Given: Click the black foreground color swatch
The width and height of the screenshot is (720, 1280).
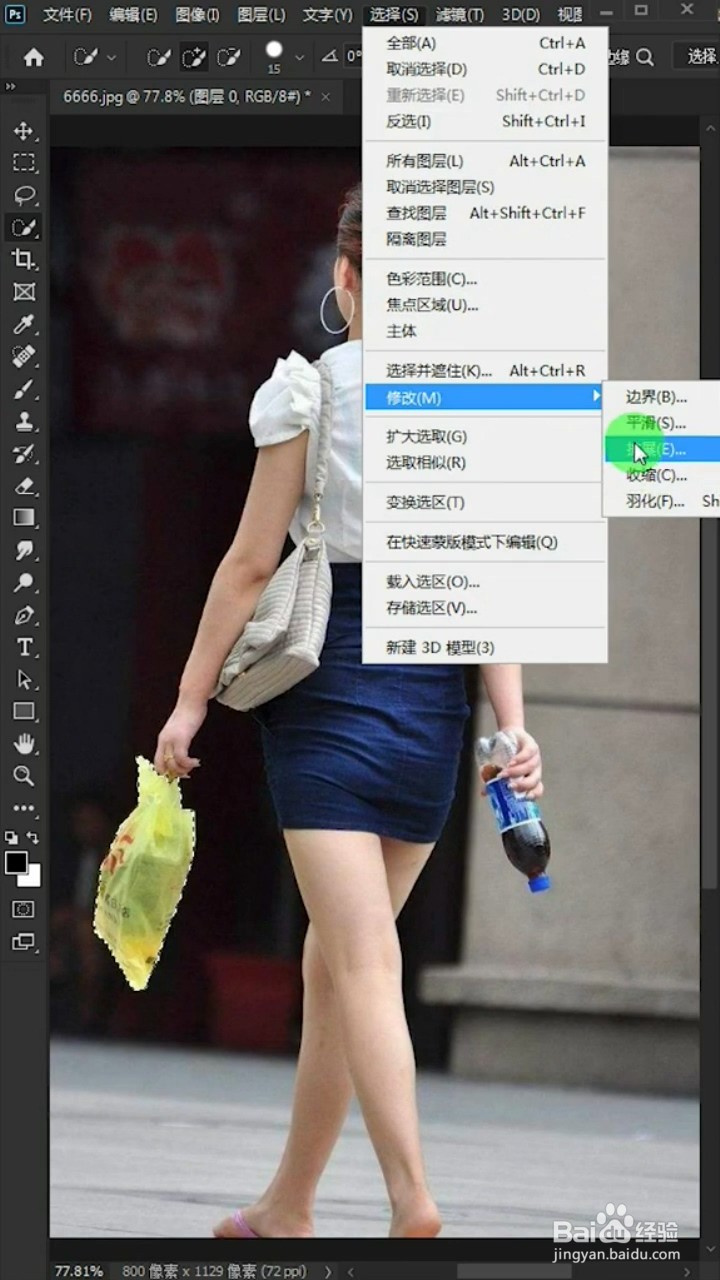Looking at the screenshot, I should coord(15,863).
